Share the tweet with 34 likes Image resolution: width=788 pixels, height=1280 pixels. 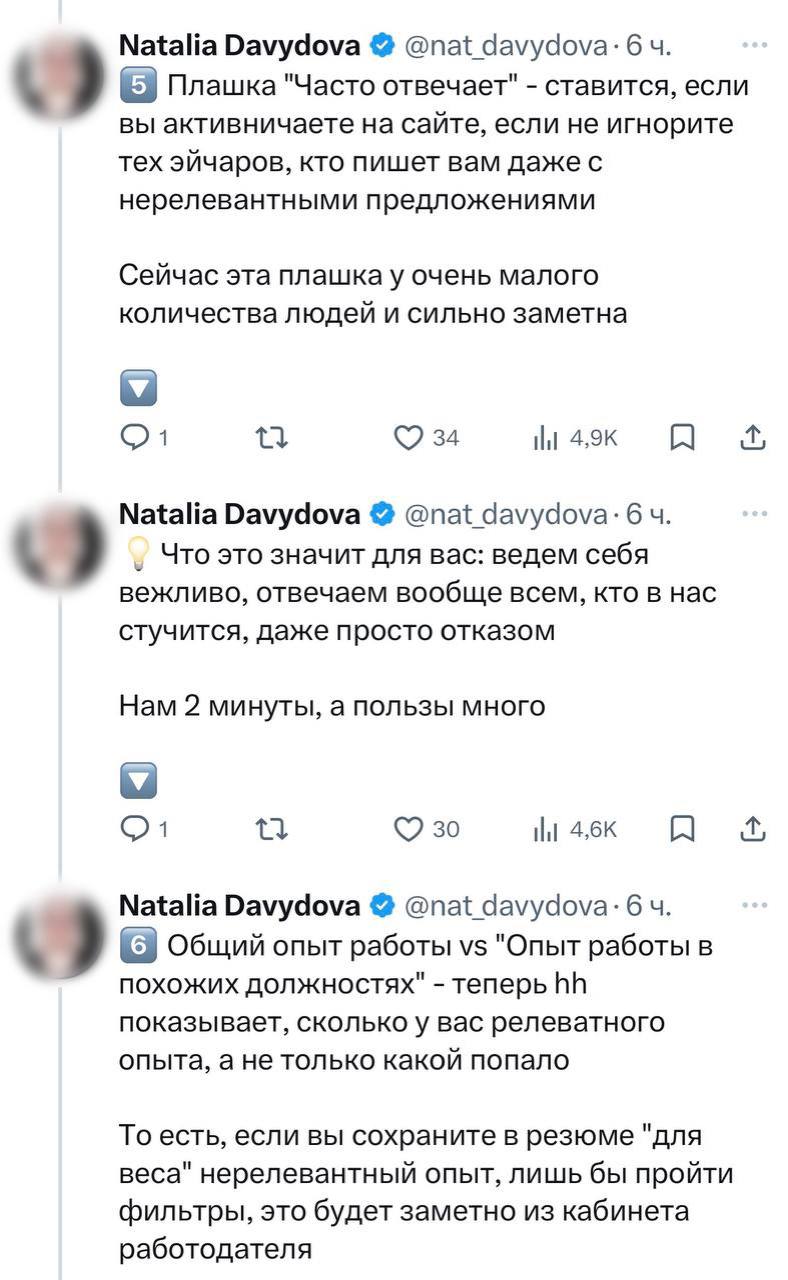753,437
